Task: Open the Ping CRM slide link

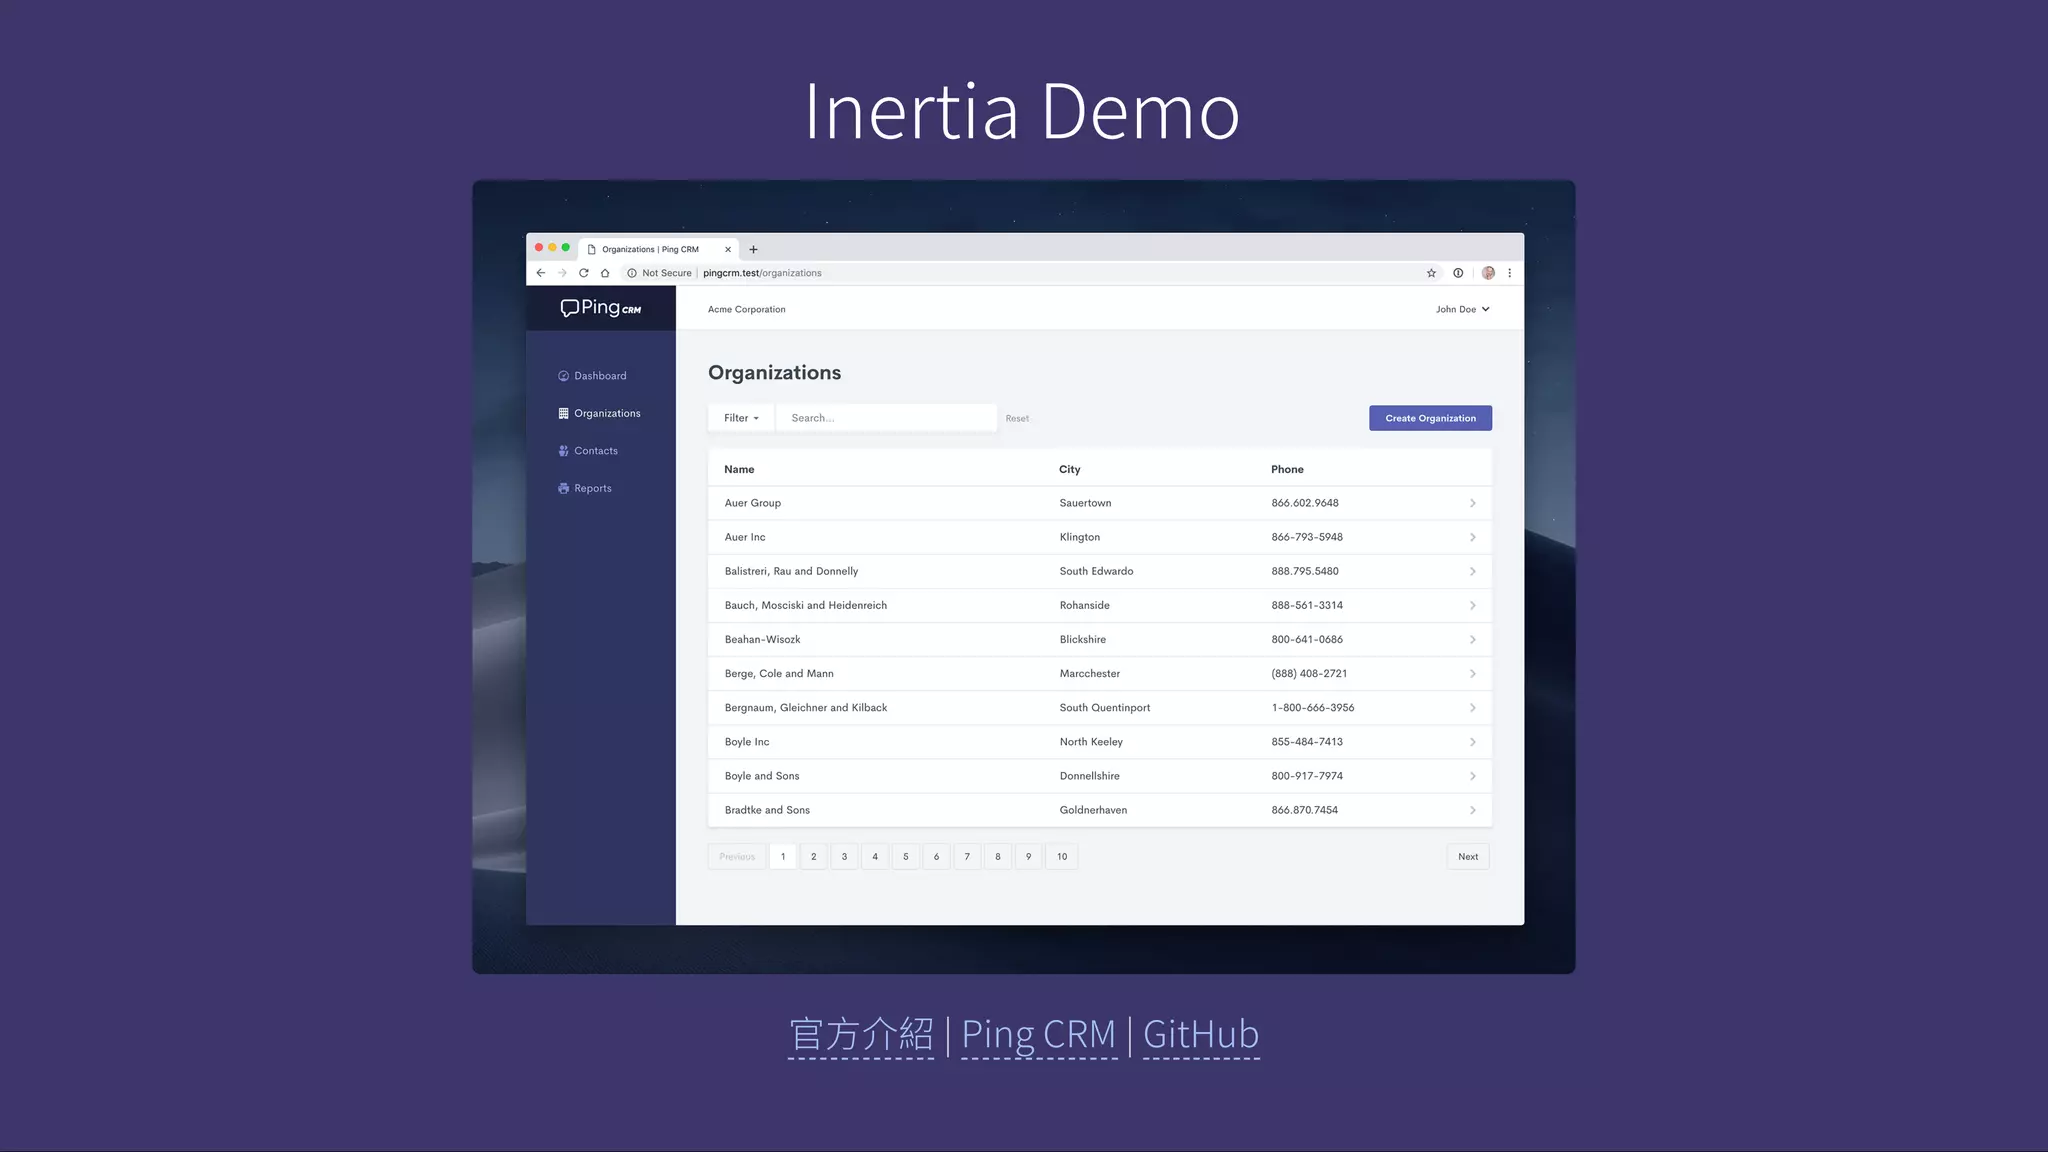Action: click(x=1038, y=1035)
